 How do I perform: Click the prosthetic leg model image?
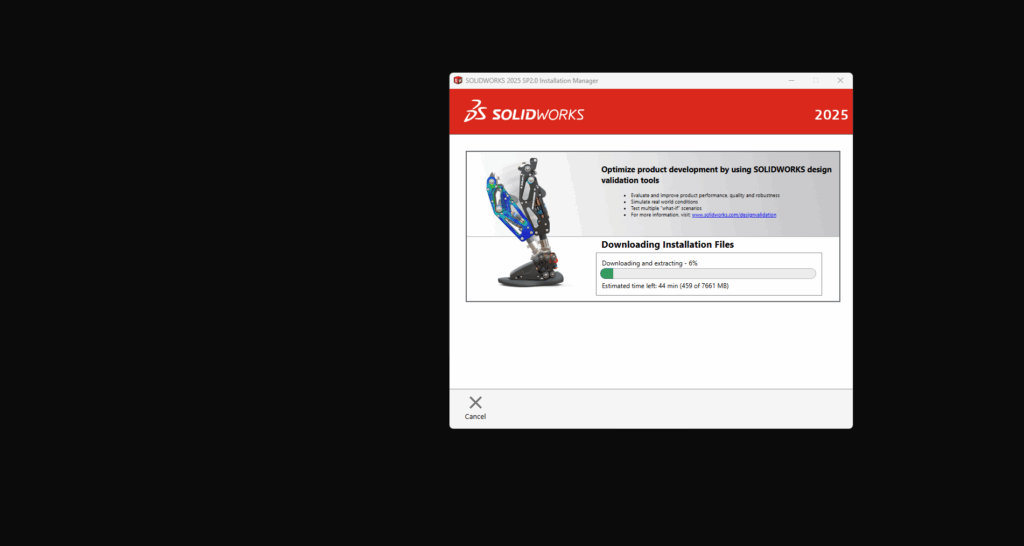click(x=530, y=224)
